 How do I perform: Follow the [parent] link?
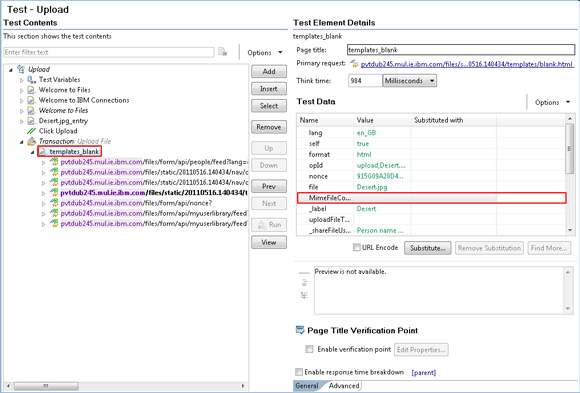(424, 373)
